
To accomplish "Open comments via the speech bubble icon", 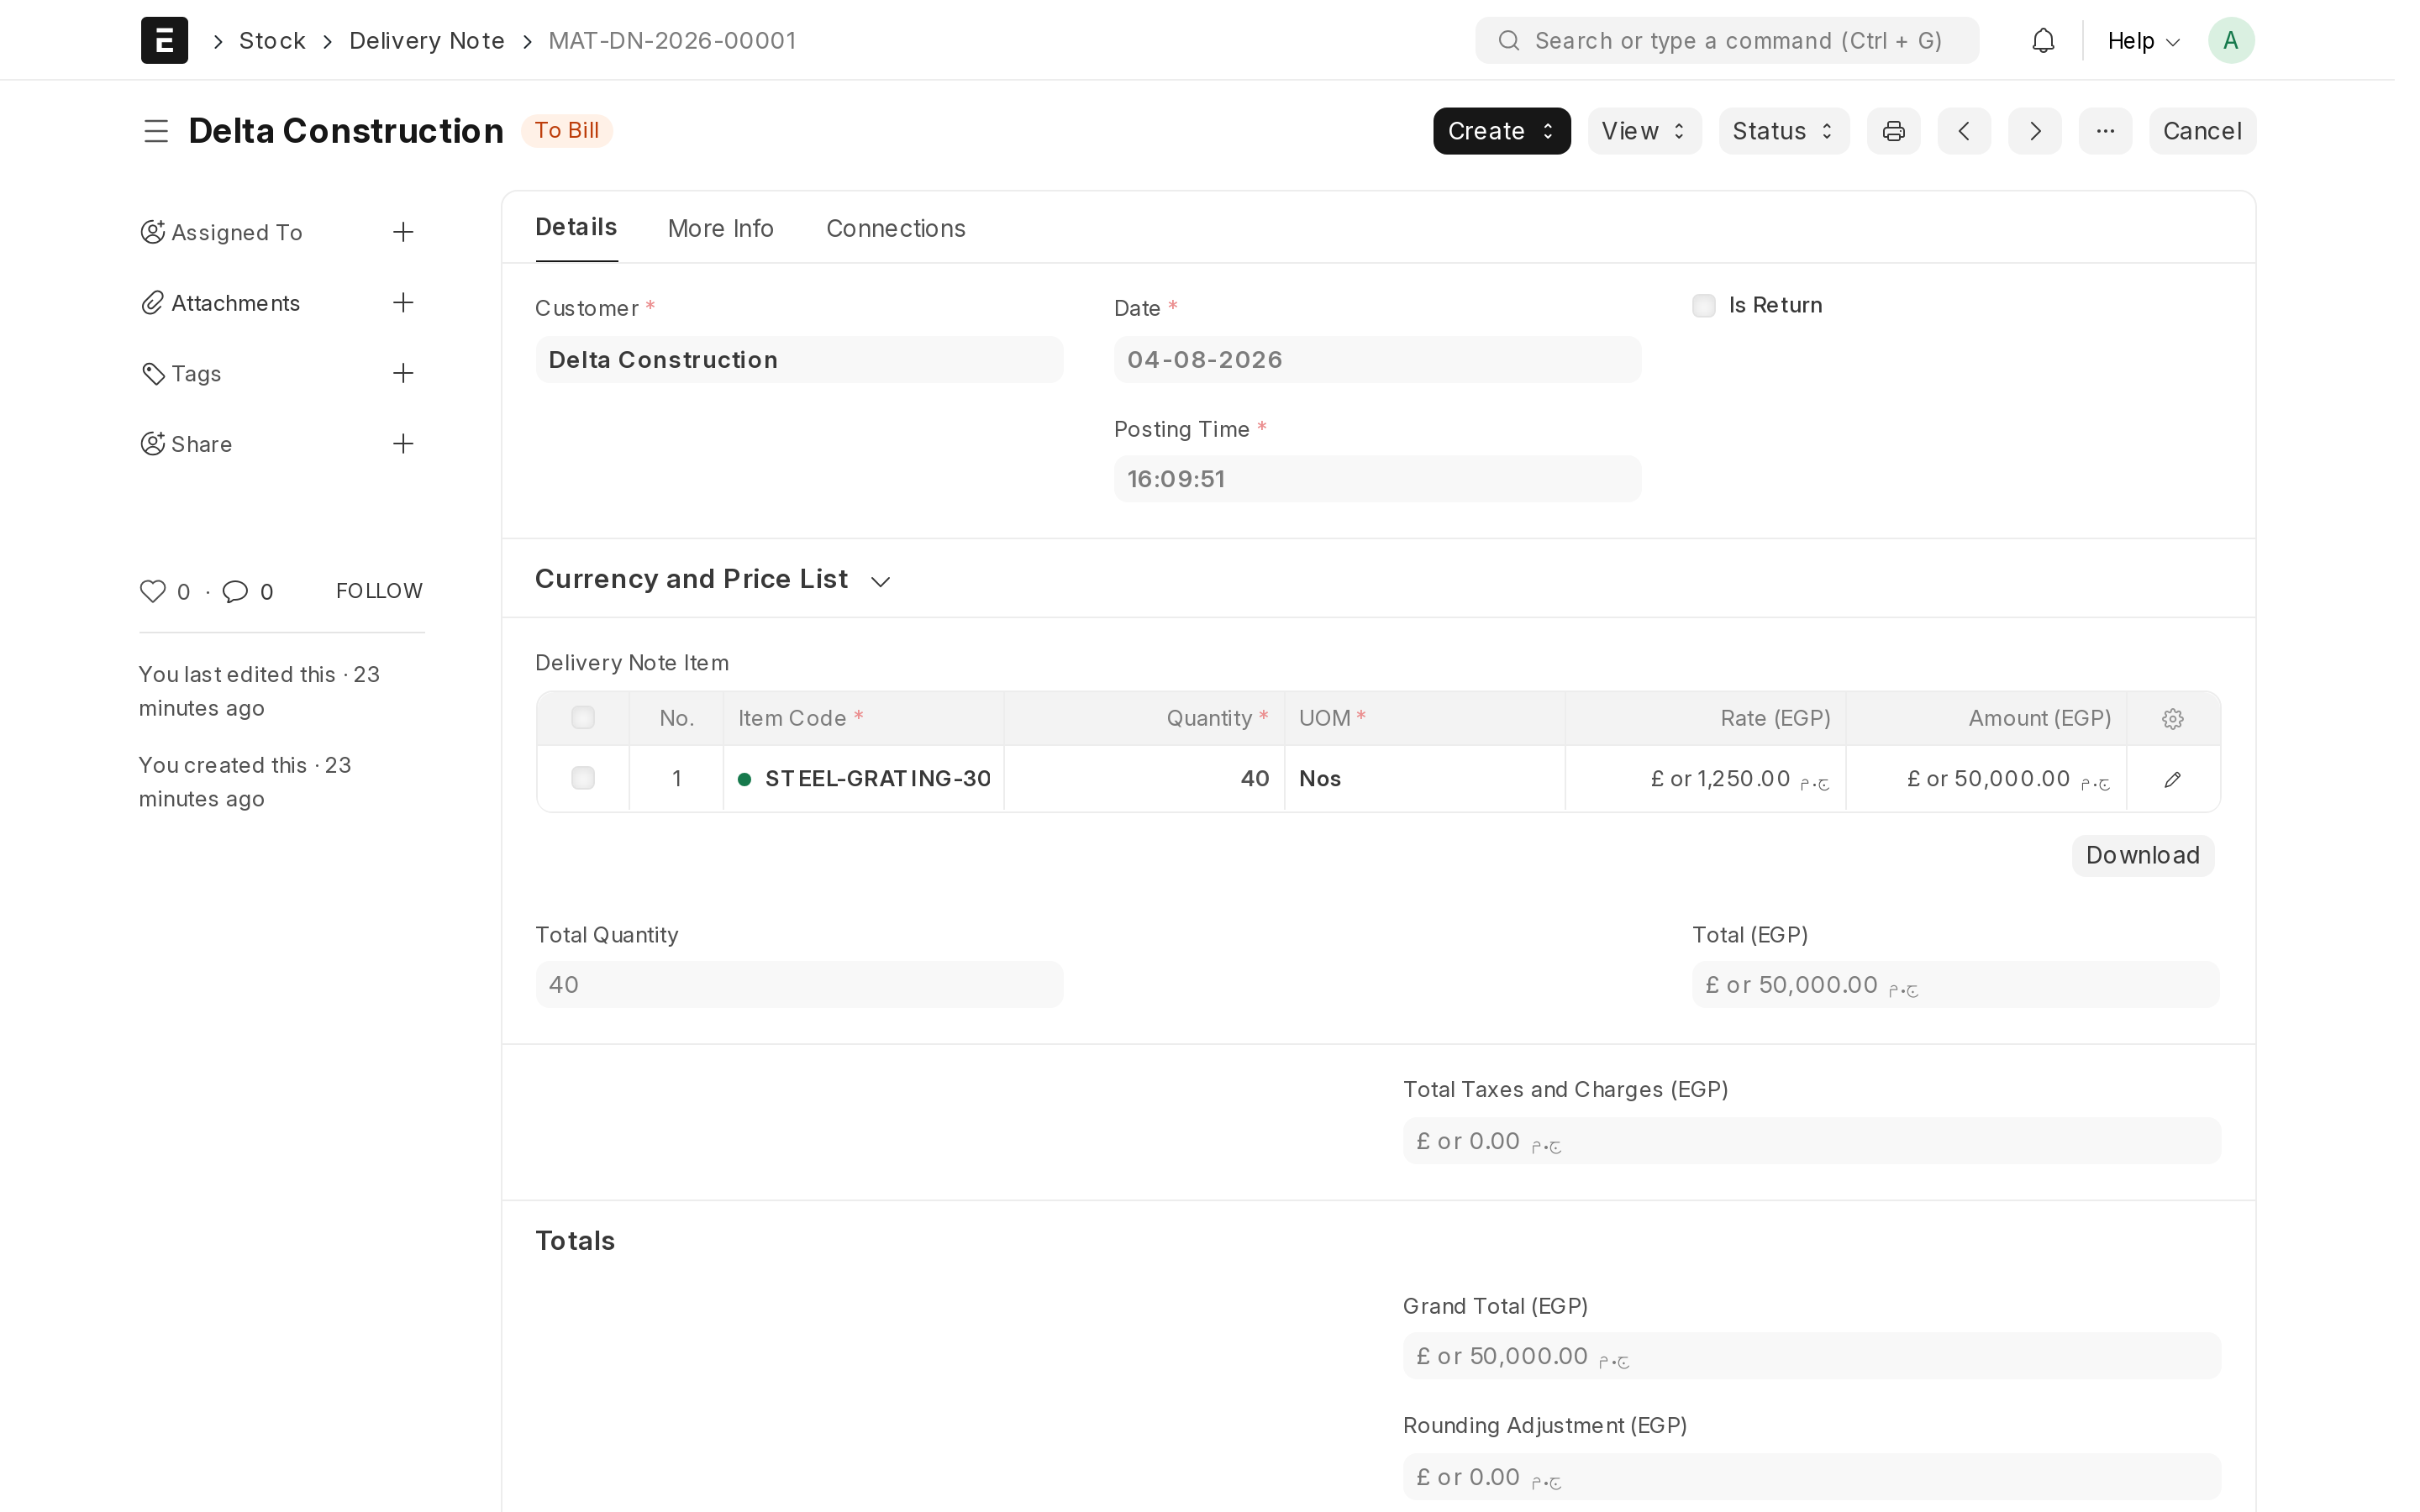I will click(x=235, y=591).
